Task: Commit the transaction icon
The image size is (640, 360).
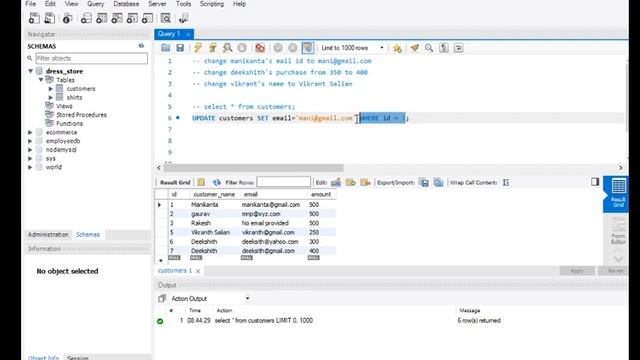Action: coord(278,48)
